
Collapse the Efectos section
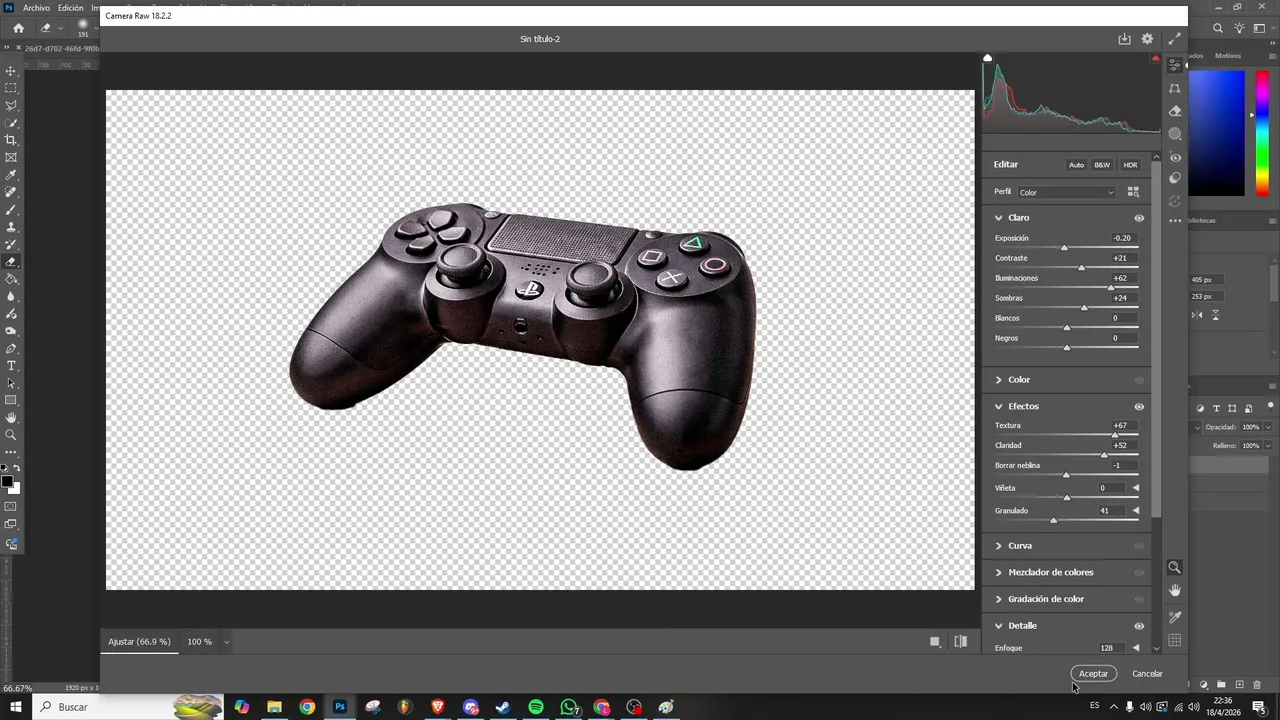[x=998, y=407]
